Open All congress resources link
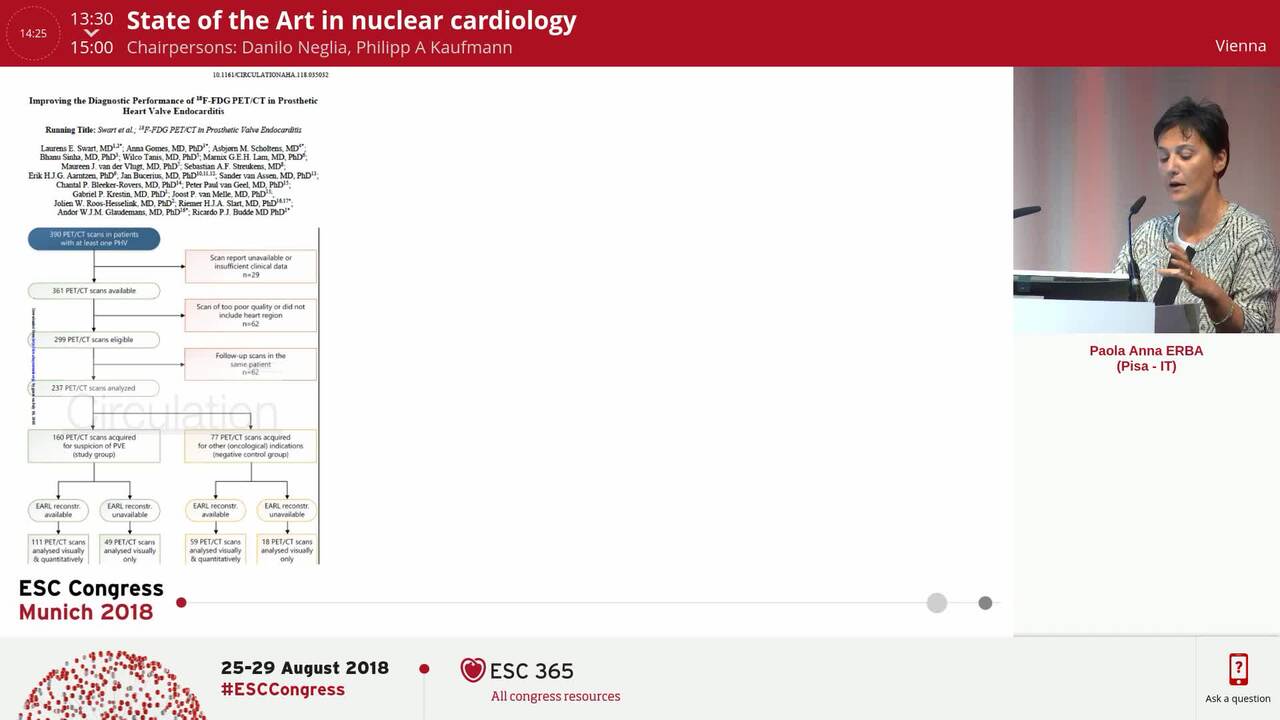This screenshot has width=1280, height=720. pos(555,696)
